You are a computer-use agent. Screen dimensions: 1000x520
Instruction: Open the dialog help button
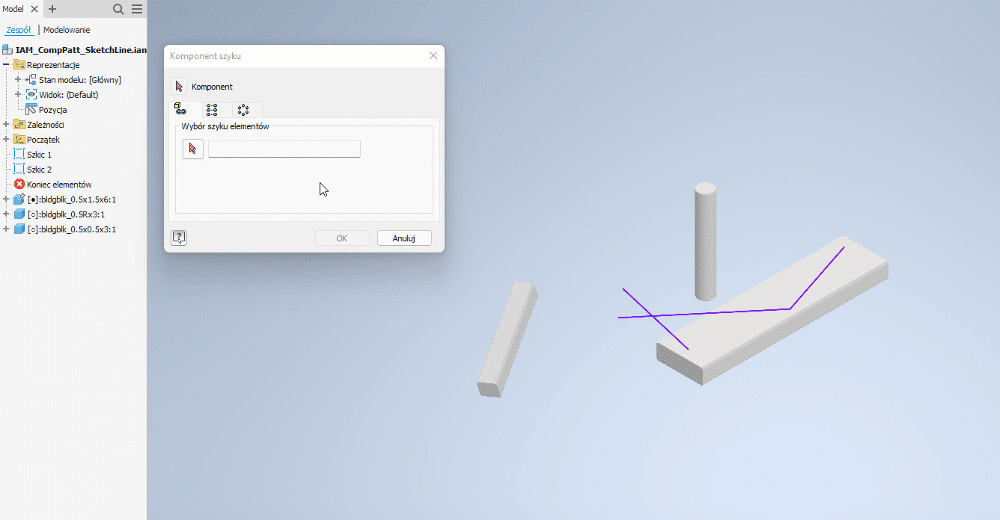179,238
